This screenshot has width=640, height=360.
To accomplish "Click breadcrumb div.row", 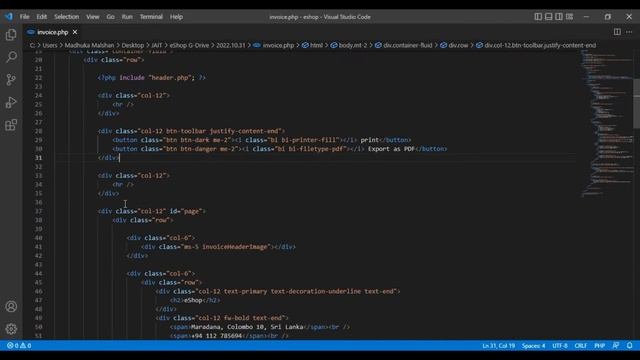I will [x=454, y=45].
